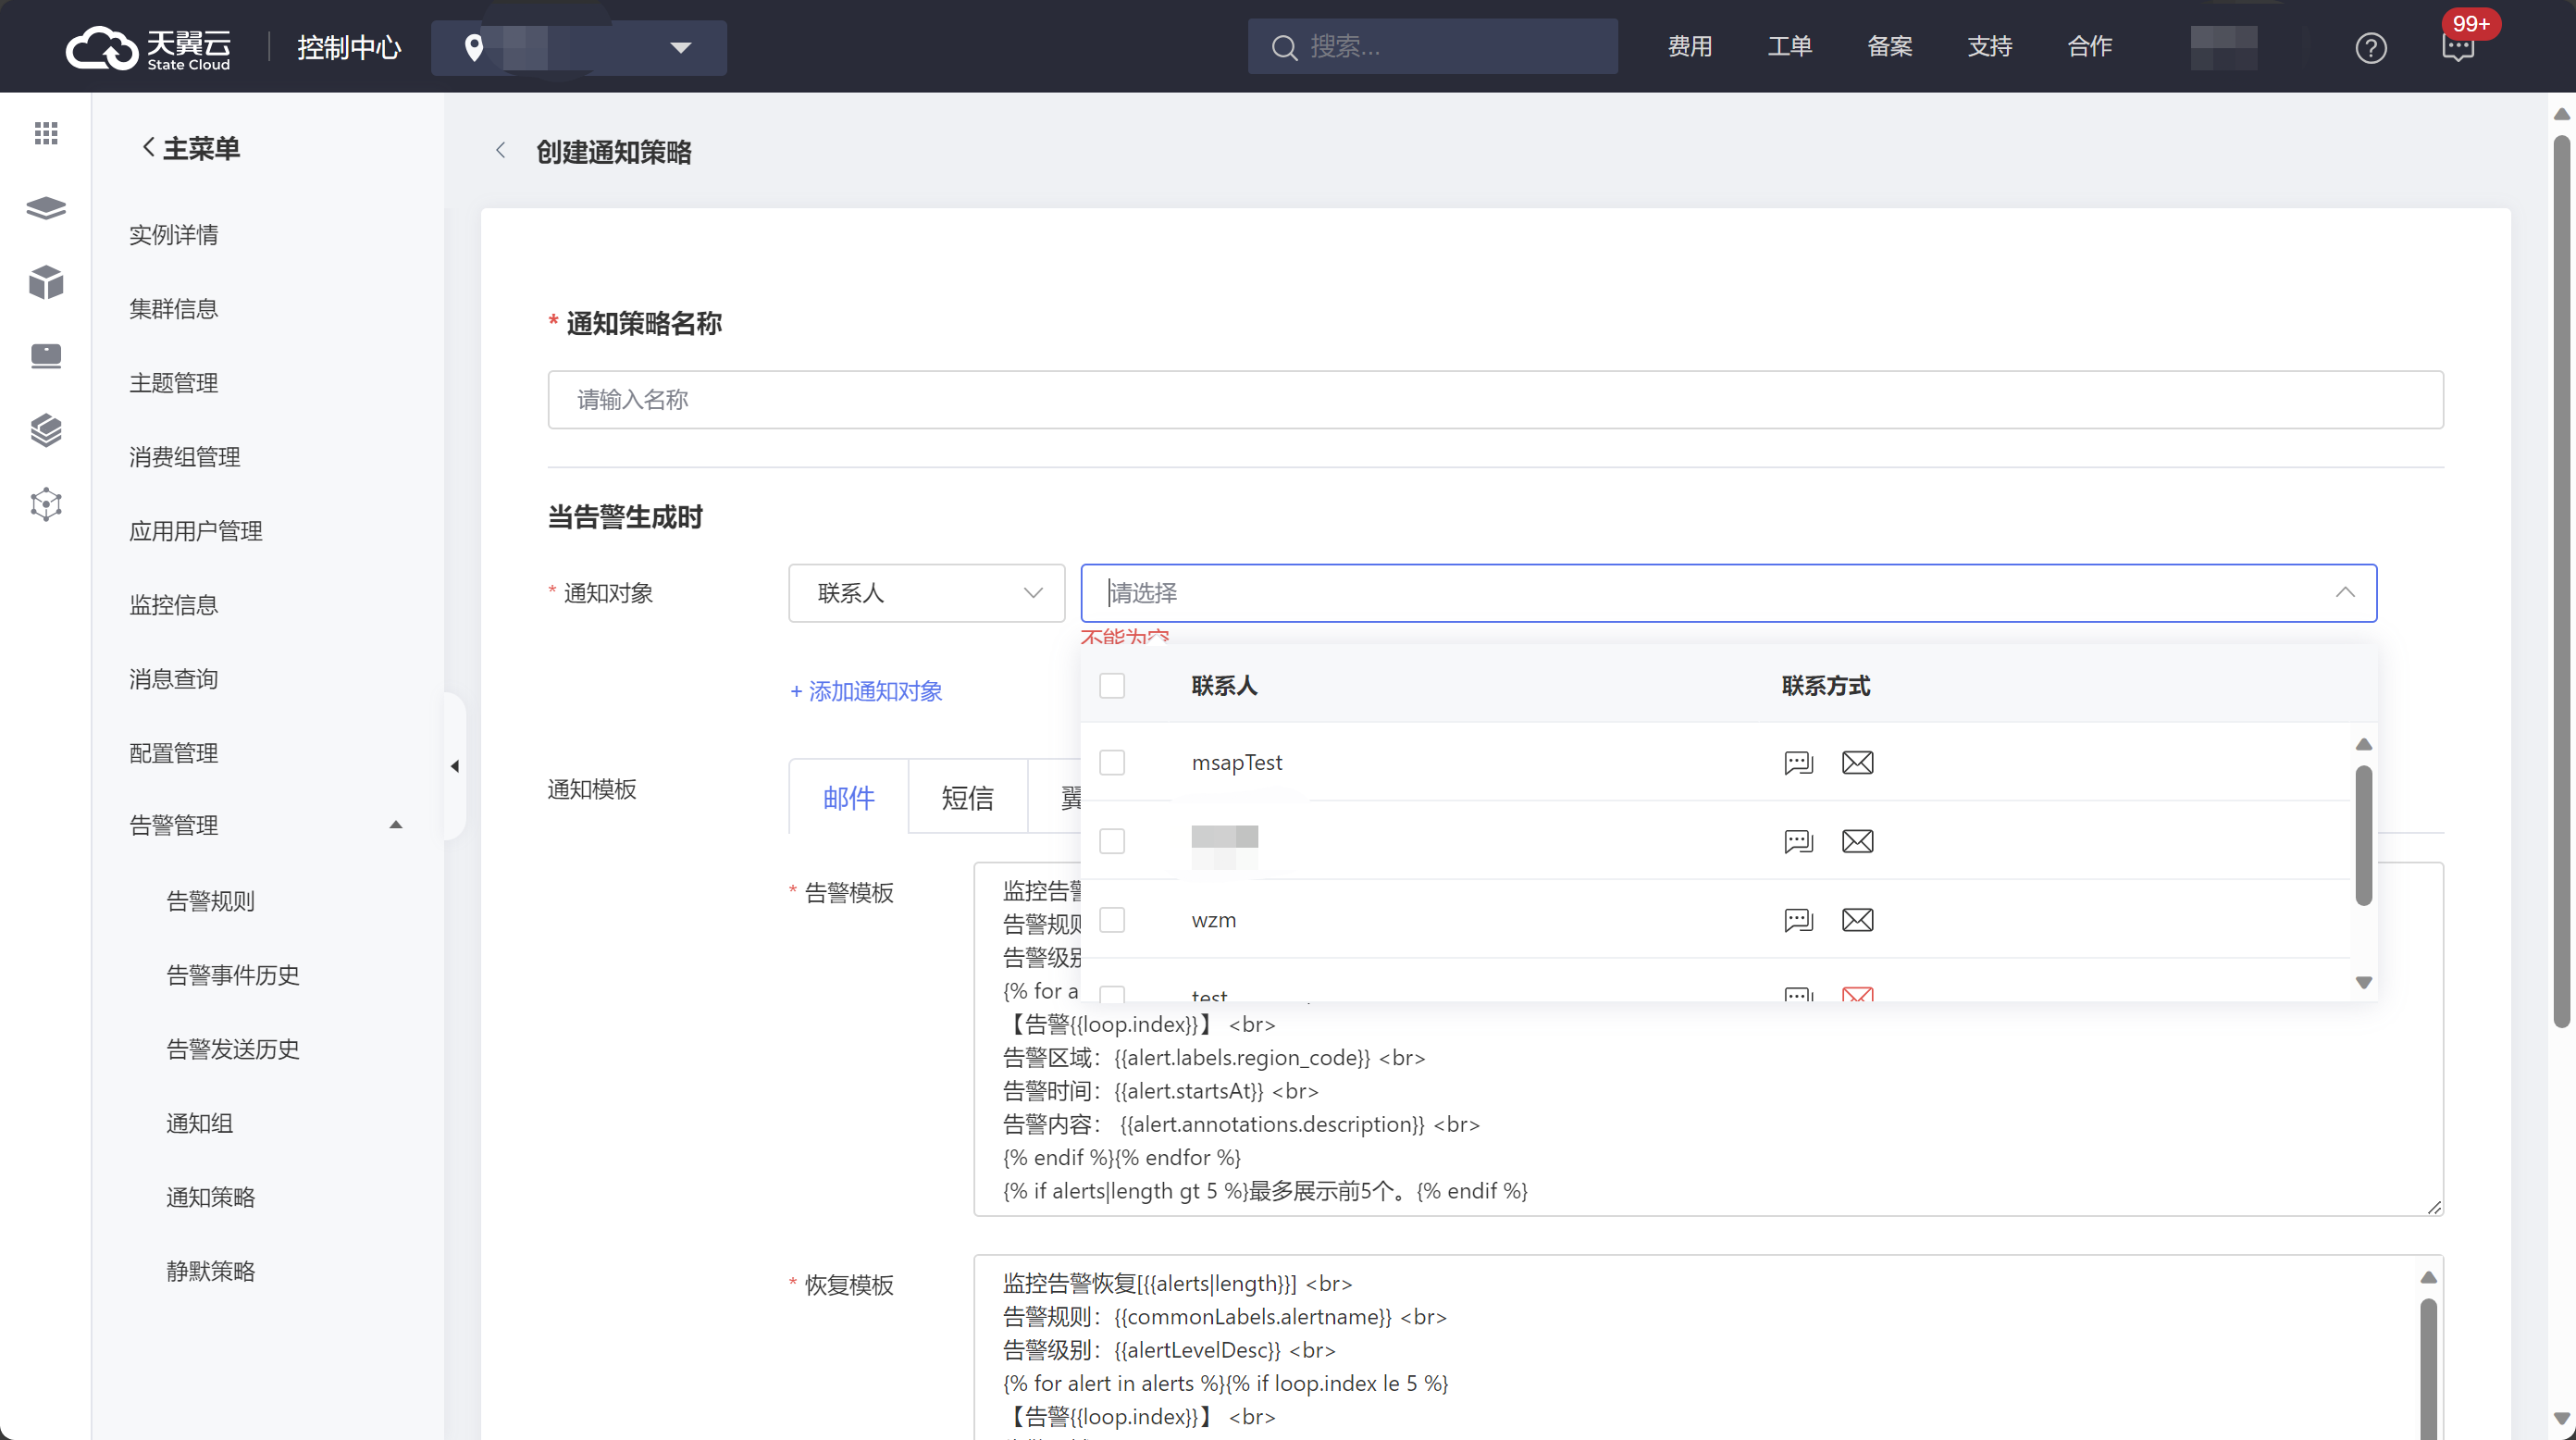Click the email icon for wzm
This screenshot has width=2576, height=1440.
click(x=1857, y=920)
